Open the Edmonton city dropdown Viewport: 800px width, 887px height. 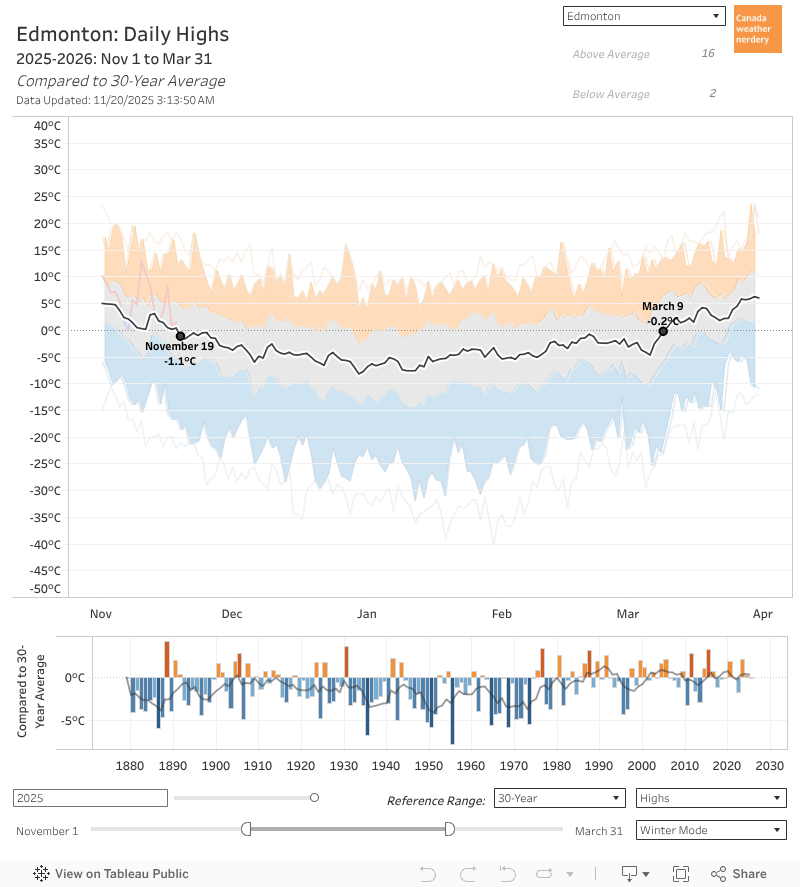point(643,16)
